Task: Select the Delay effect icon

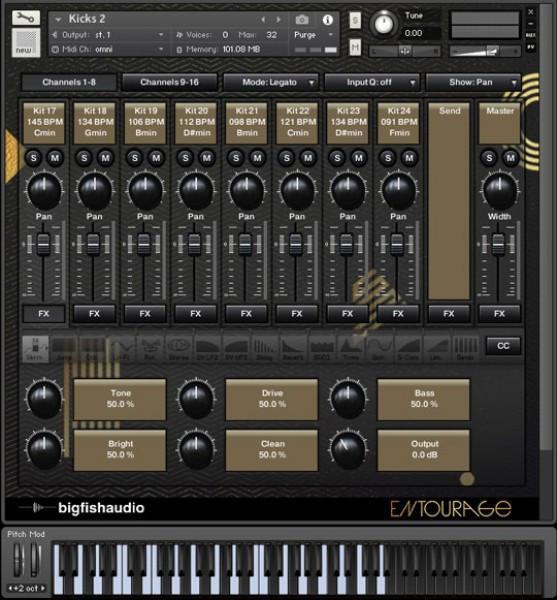Action: pyautogui.click(x=264, y=348)
